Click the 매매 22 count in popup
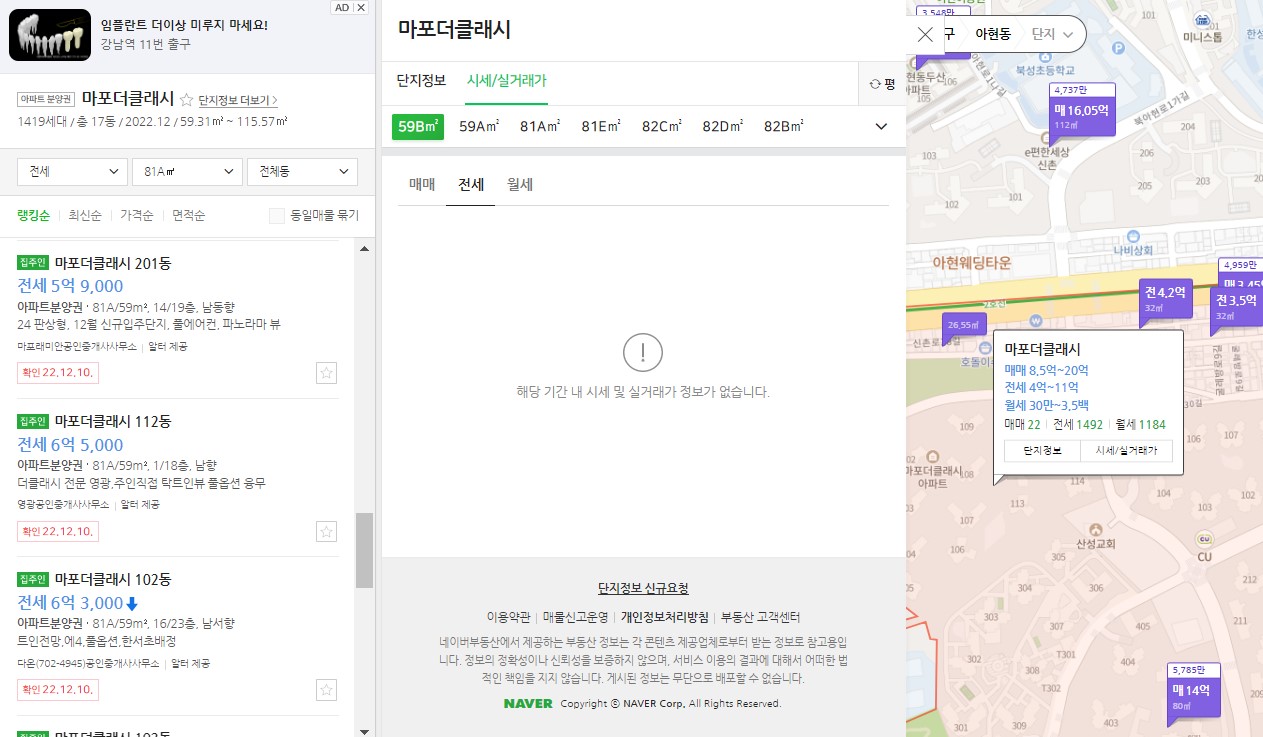Image resolution: width=1263 pixels, height=737 pixels. click(x=1023, y=424)
